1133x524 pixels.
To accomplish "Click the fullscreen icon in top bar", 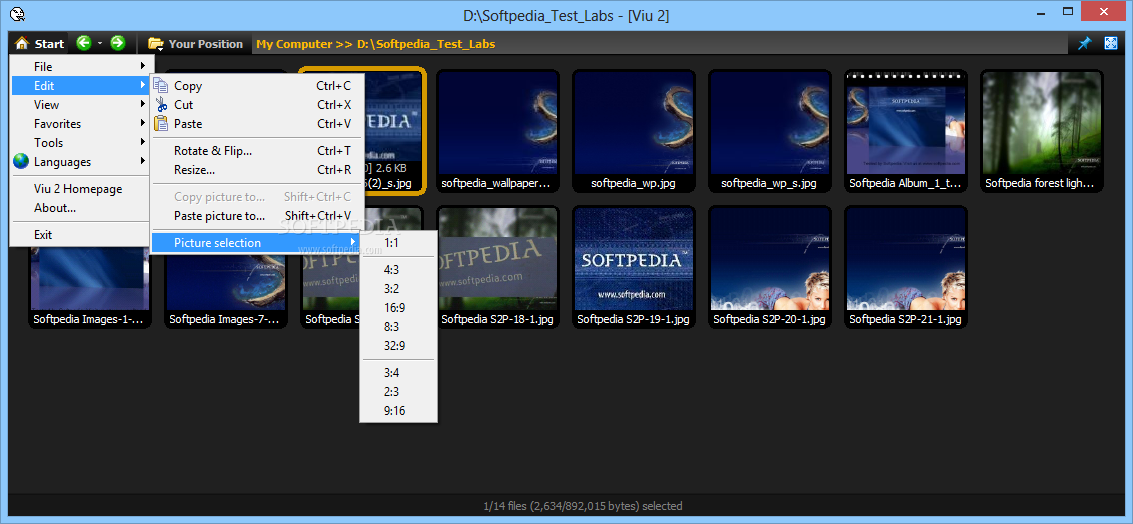I will point(1111,43).
